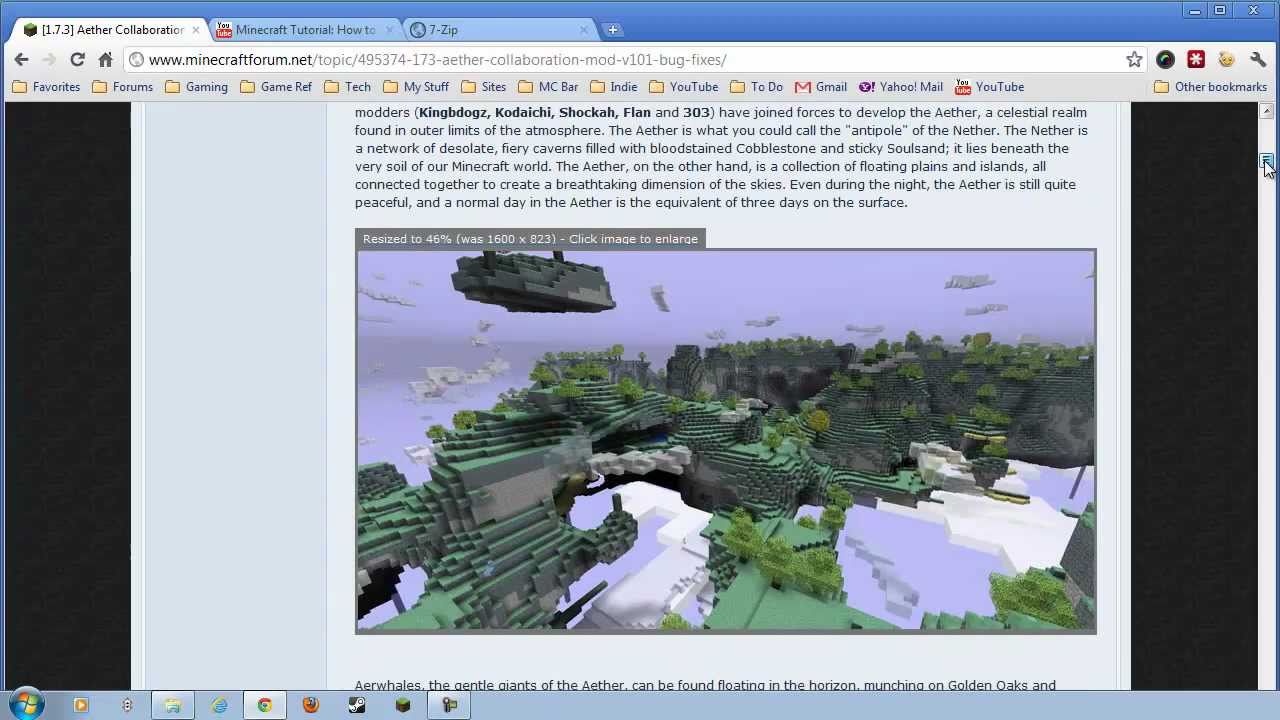Open the last taskbar application icon
1280x720 pixels.
click(449, 705)
